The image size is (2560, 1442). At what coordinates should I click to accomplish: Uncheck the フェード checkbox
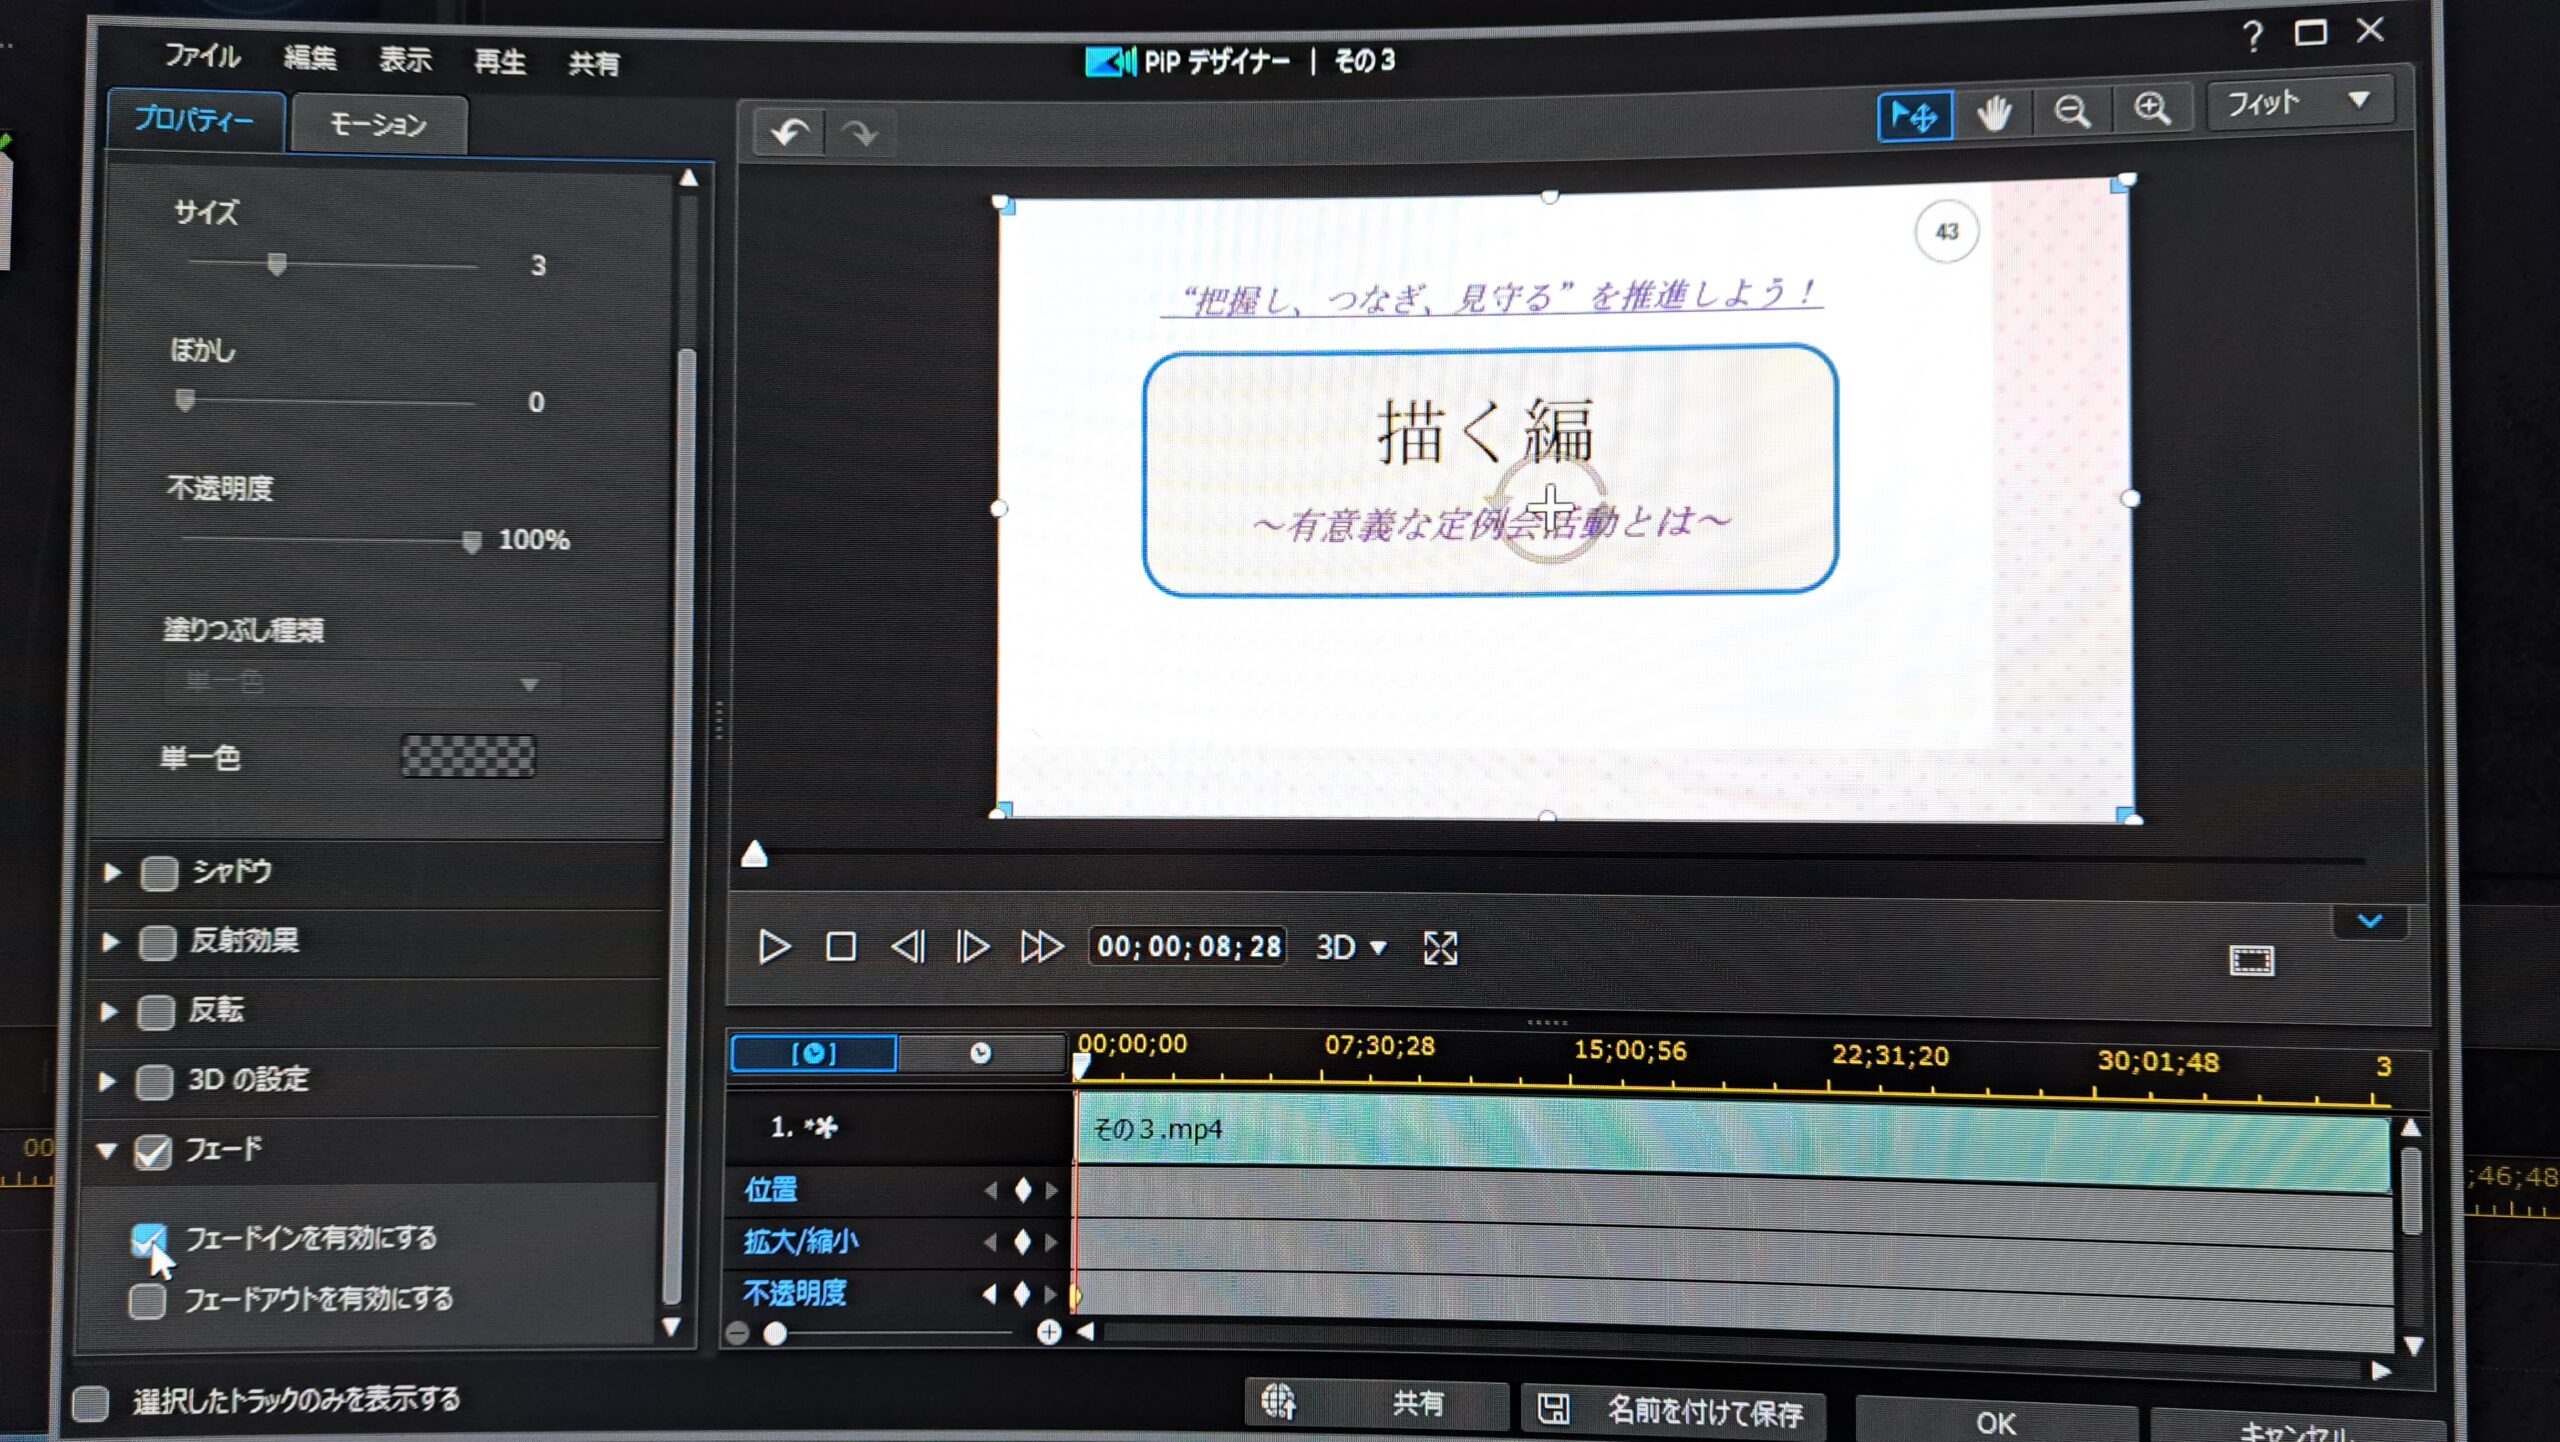pyautogui.click(x=152, y=1152)
